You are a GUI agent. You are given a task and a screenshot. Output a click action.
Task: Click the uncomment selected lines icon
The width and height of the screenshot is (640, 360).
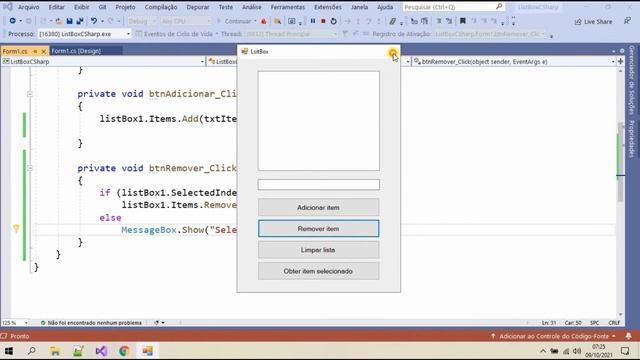click(449, 21)
